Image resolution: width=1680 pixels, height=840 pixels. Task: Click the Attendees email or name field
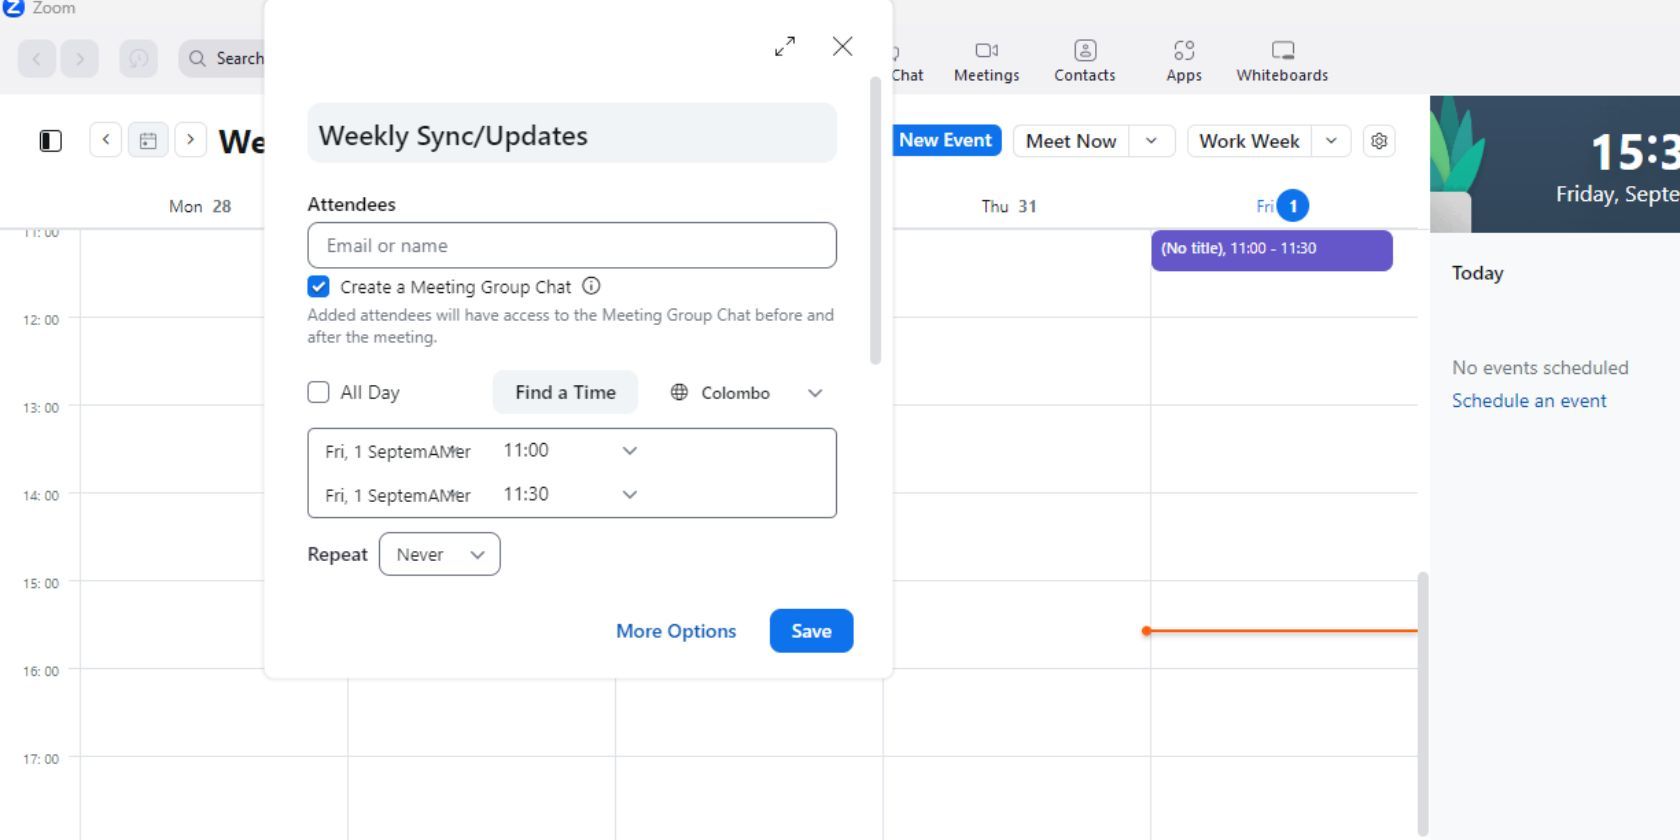pos(572,245)
